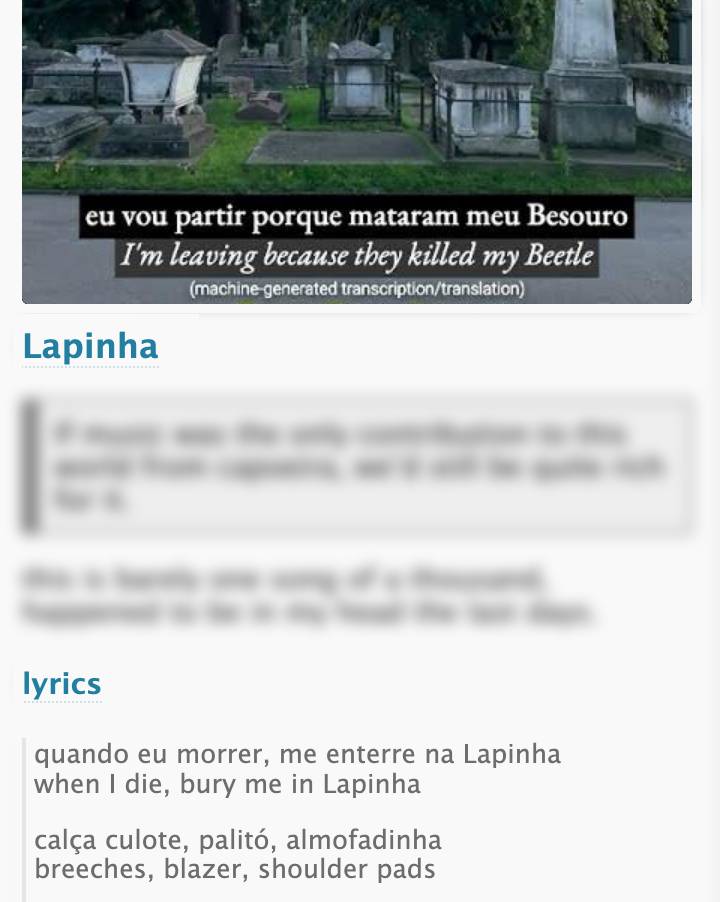Click the blurred blockquote text
This screenshot has height=902, width=720.
point(359,467)
